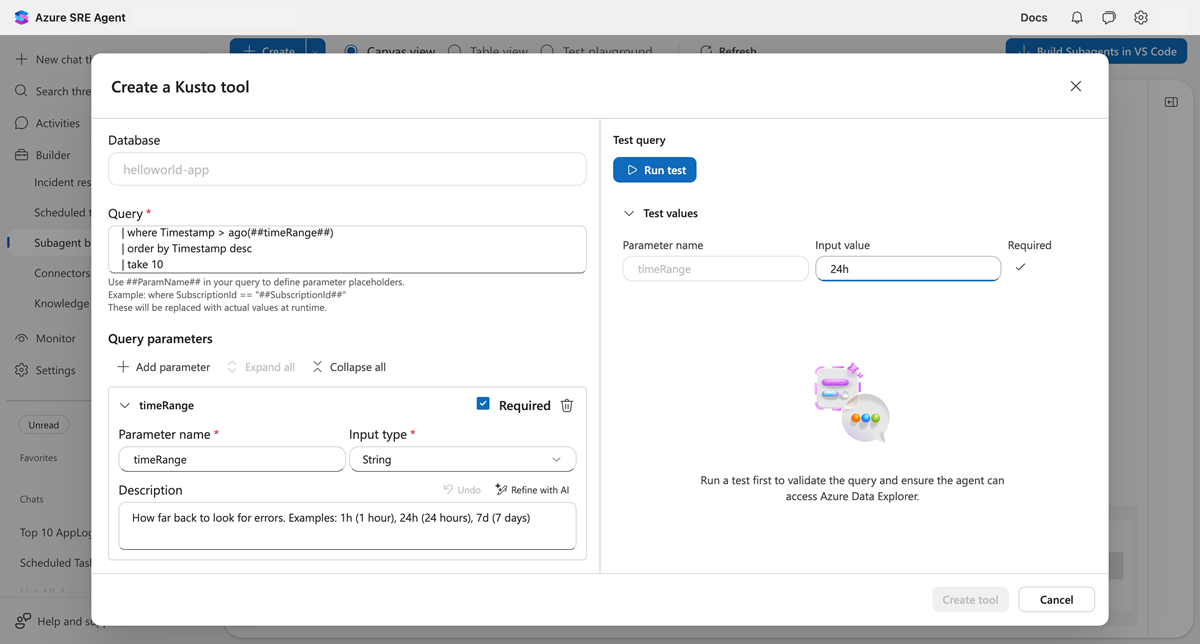Viewport: 1200px width, 644px height.
Task: Click the Monitor eye icon in sidebar
Action: 22,338
